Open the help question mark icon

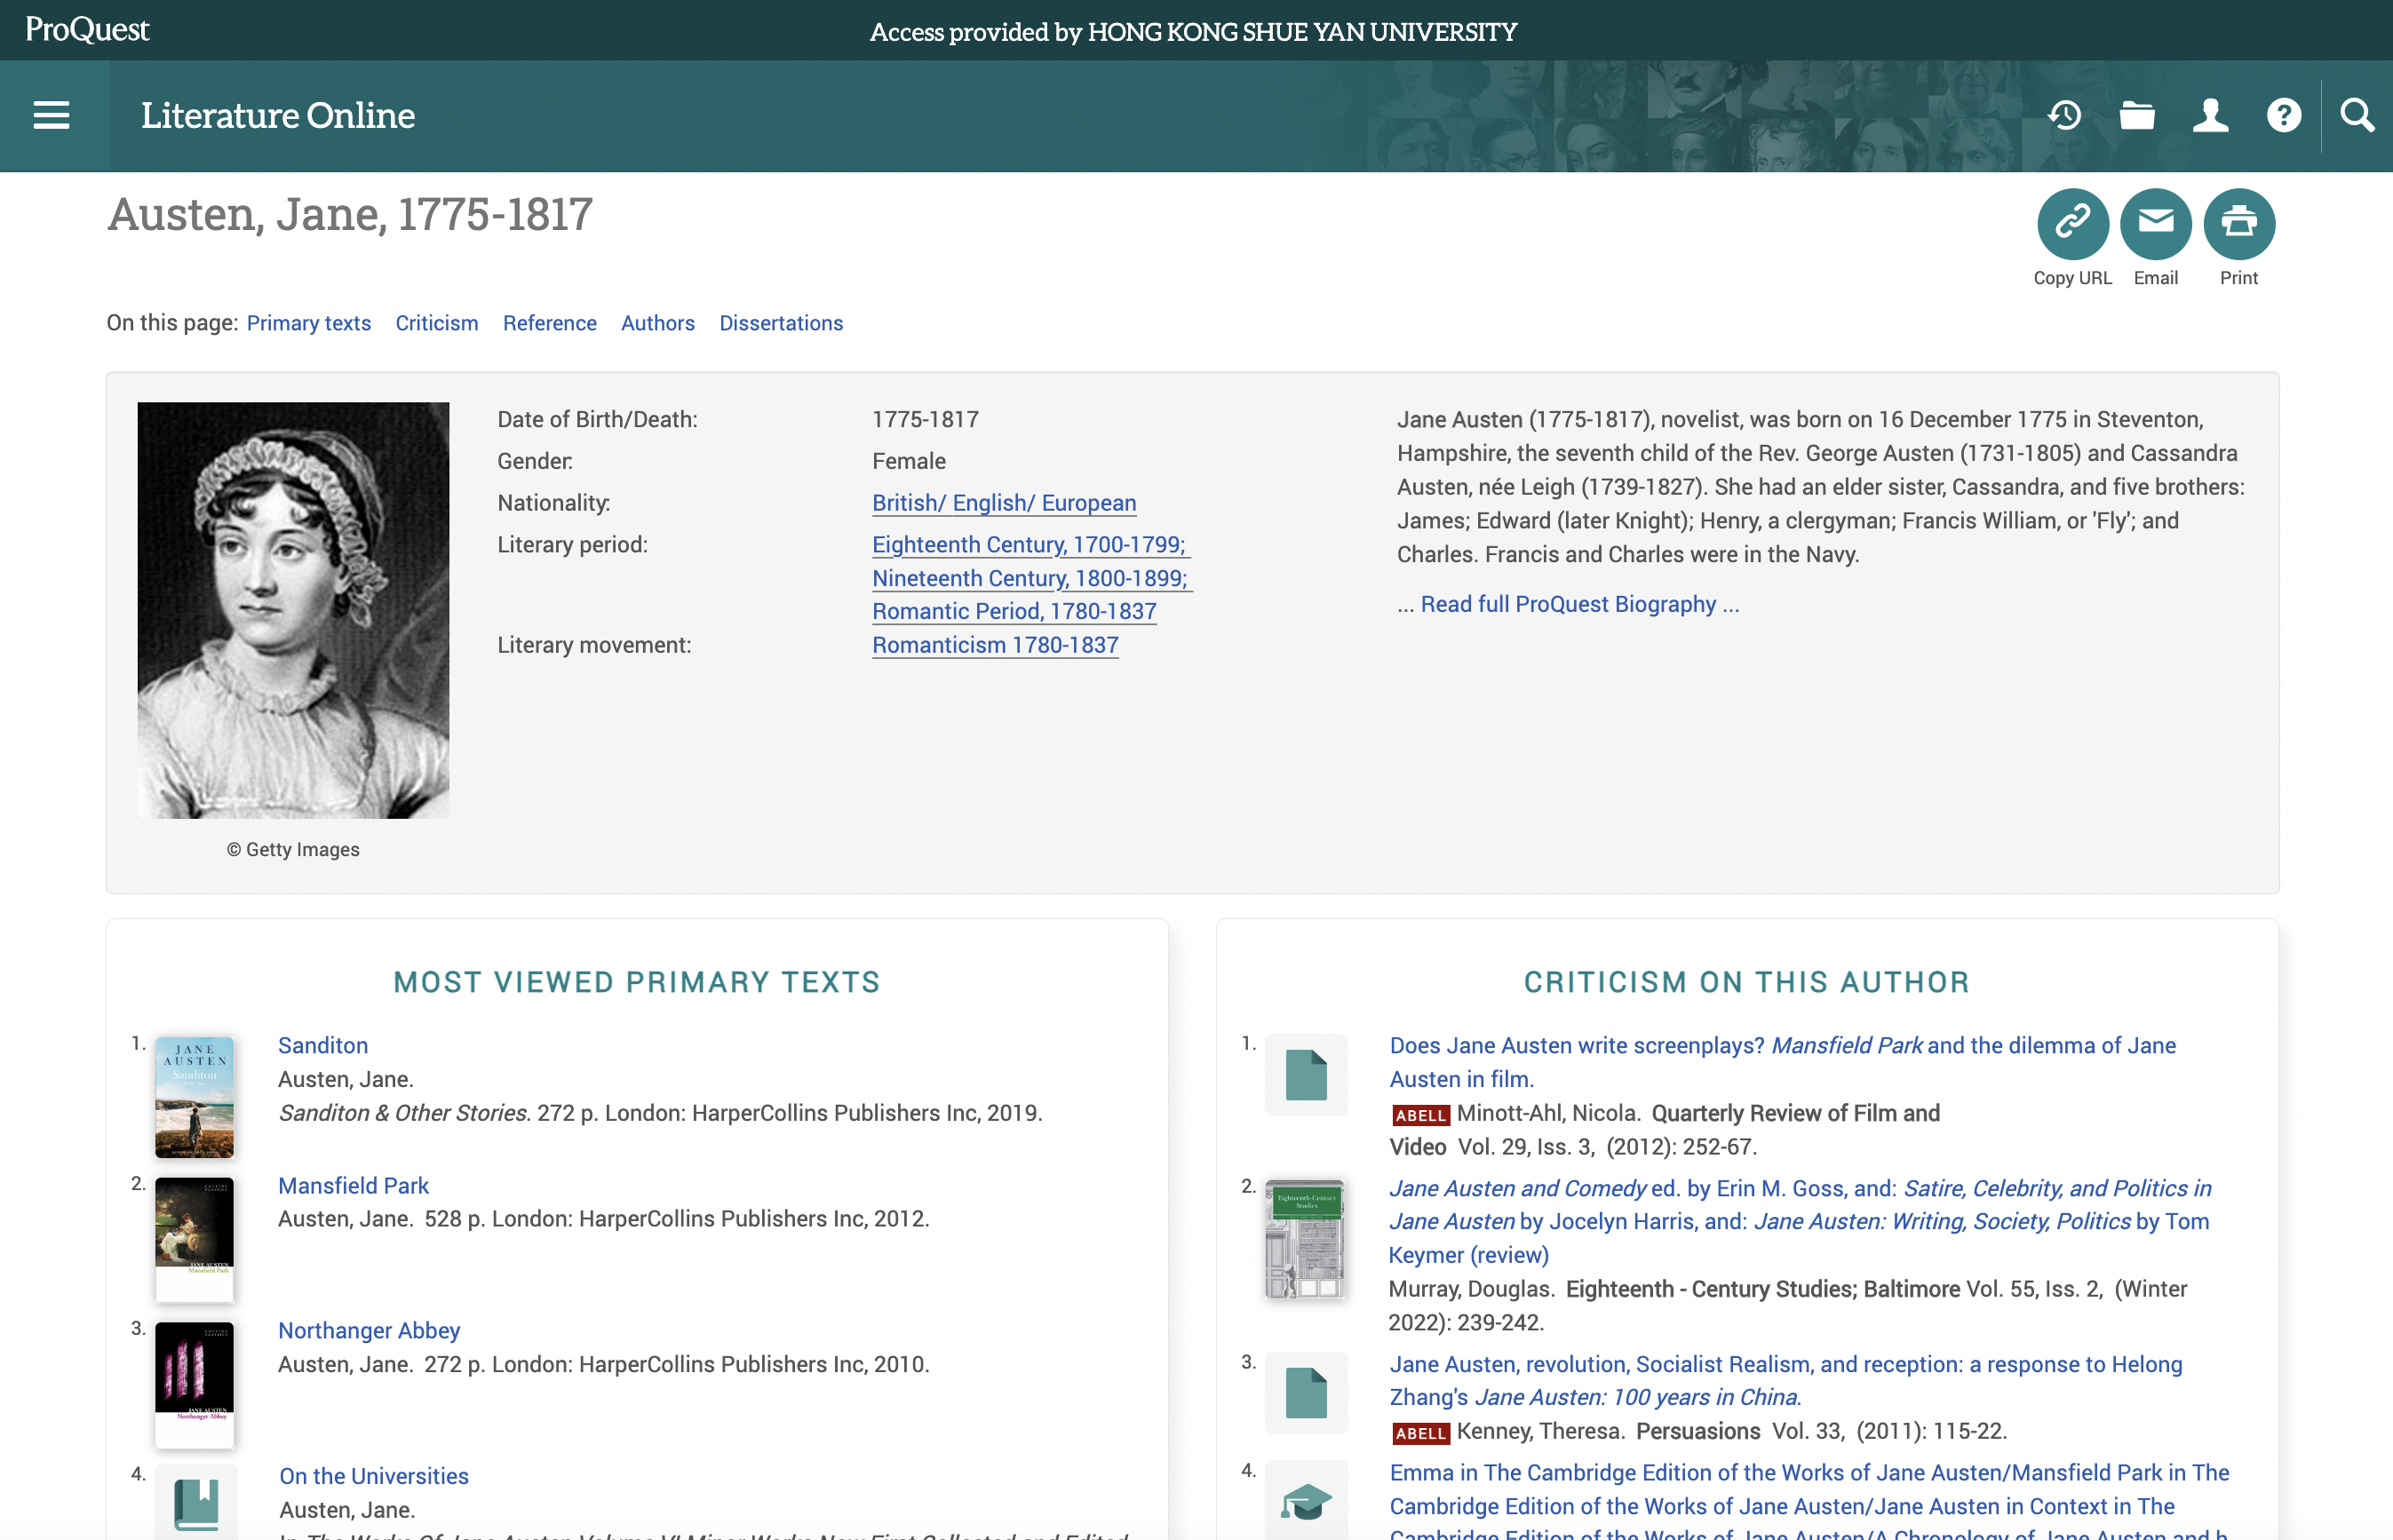coord(2283,115)
